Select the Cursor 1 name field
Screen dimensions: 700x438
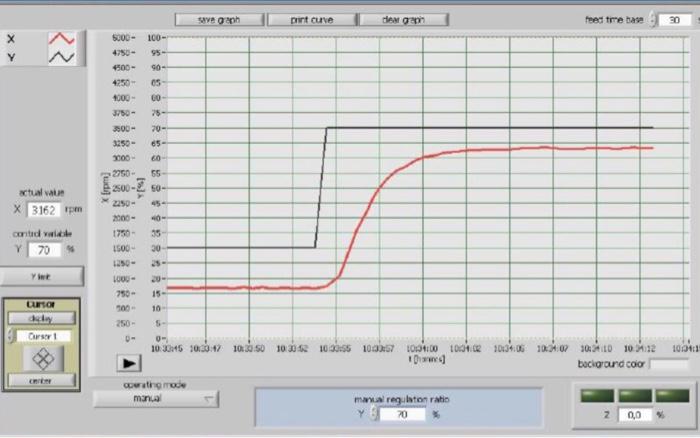pos(43,336)
